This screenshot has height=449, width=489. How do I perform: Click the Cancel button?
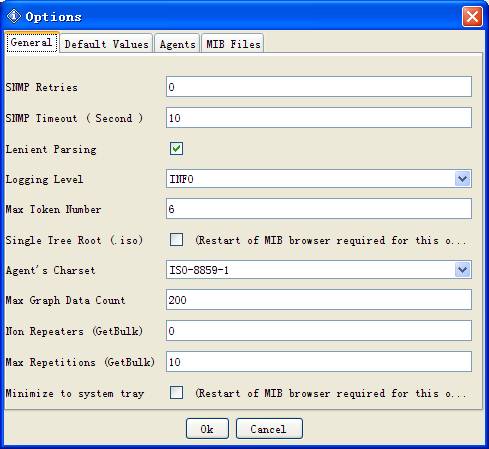pos(269,429)
